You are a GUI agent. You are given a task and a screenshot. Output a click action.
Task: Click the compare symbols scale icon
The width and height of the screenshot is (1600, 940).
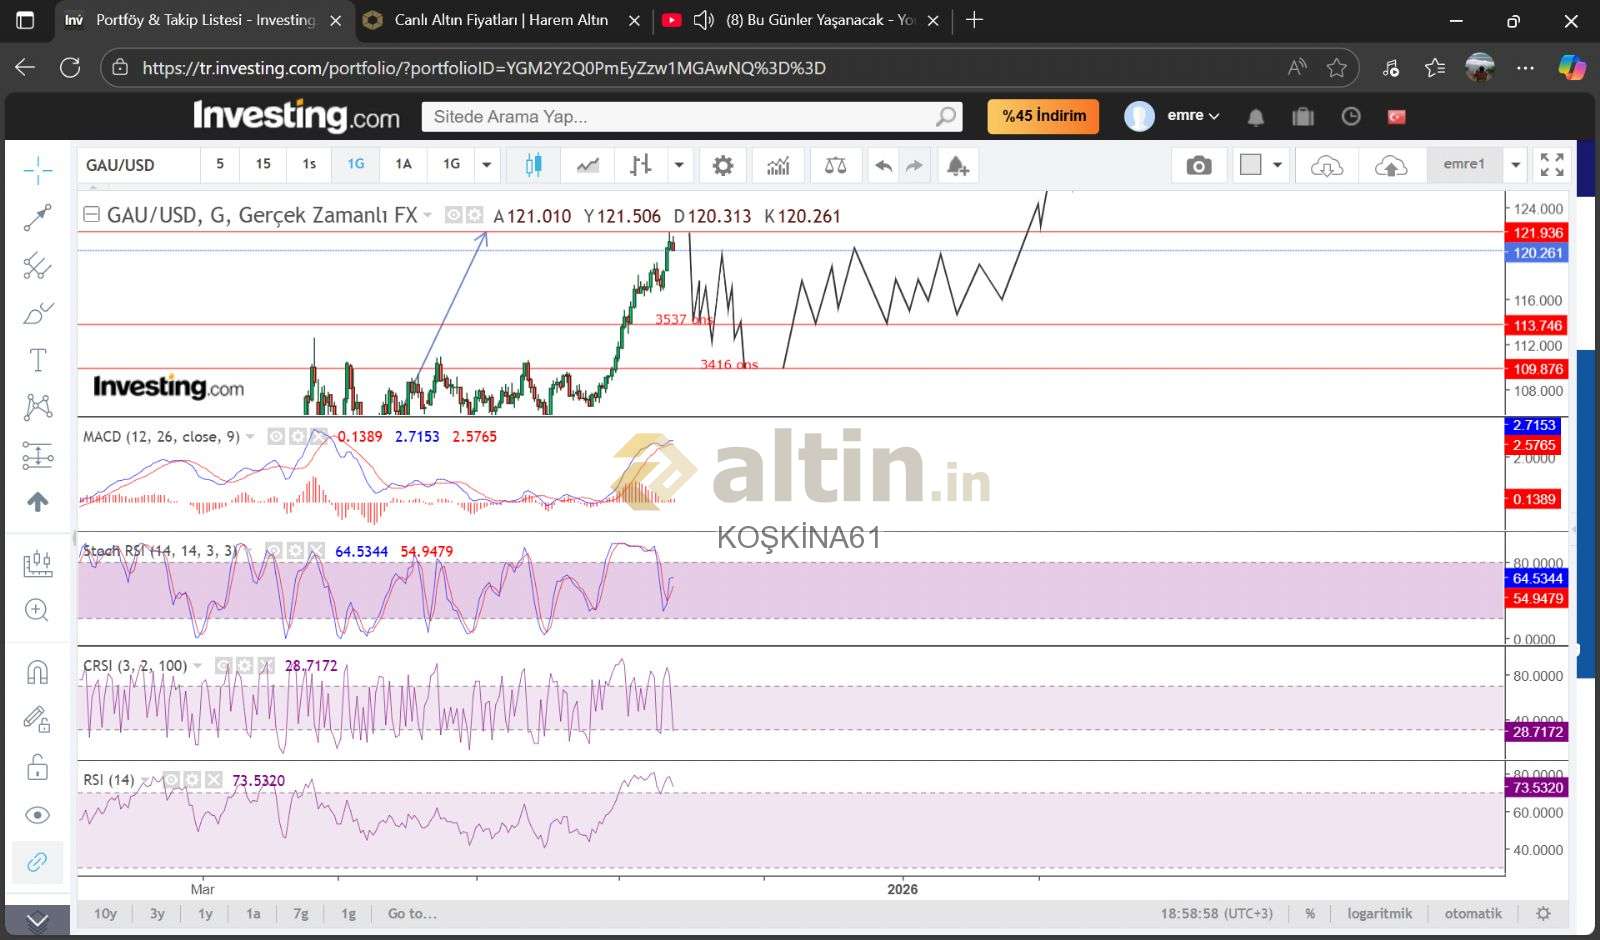coord(835,165)
